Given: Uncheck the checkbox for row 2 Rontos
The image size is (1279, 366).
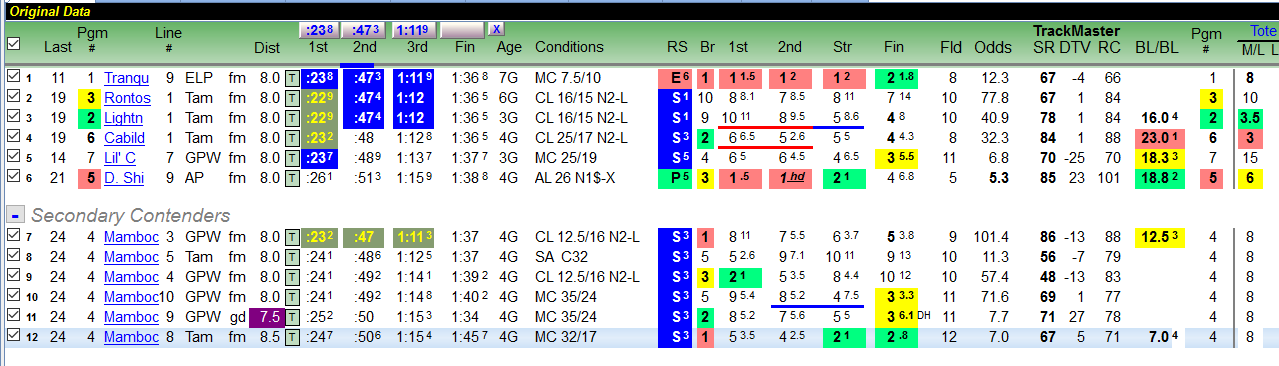Looking at the screenshot, I should (x=12, y=97).
